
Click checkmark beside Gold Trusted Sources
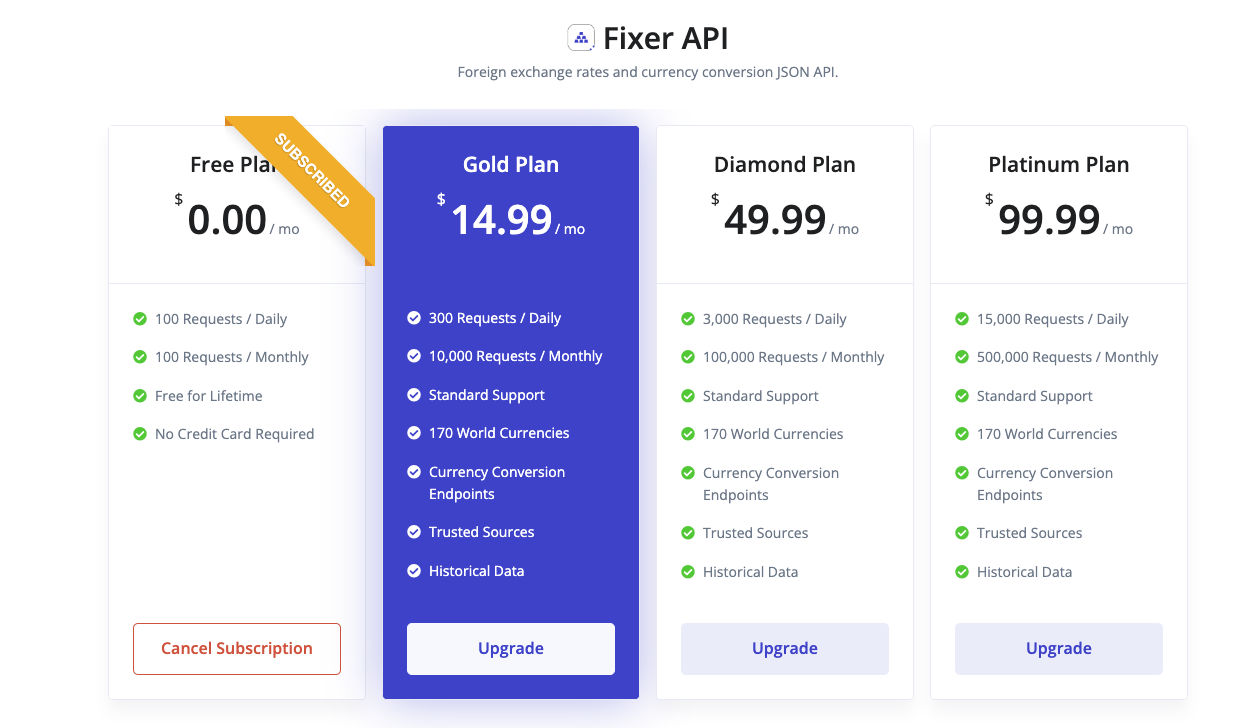coord(414,532)
